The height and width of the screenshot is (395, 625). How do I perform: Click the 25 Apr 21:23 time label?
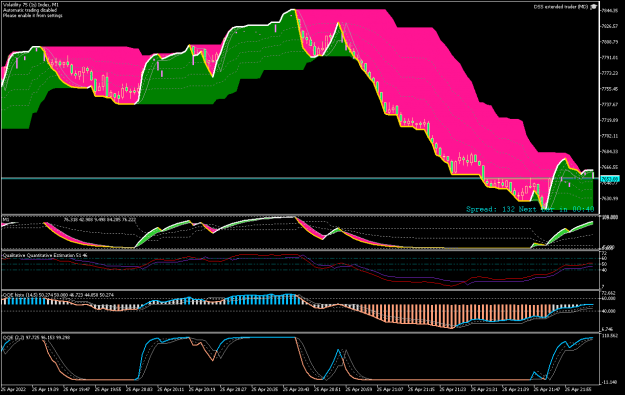point(452,389)
